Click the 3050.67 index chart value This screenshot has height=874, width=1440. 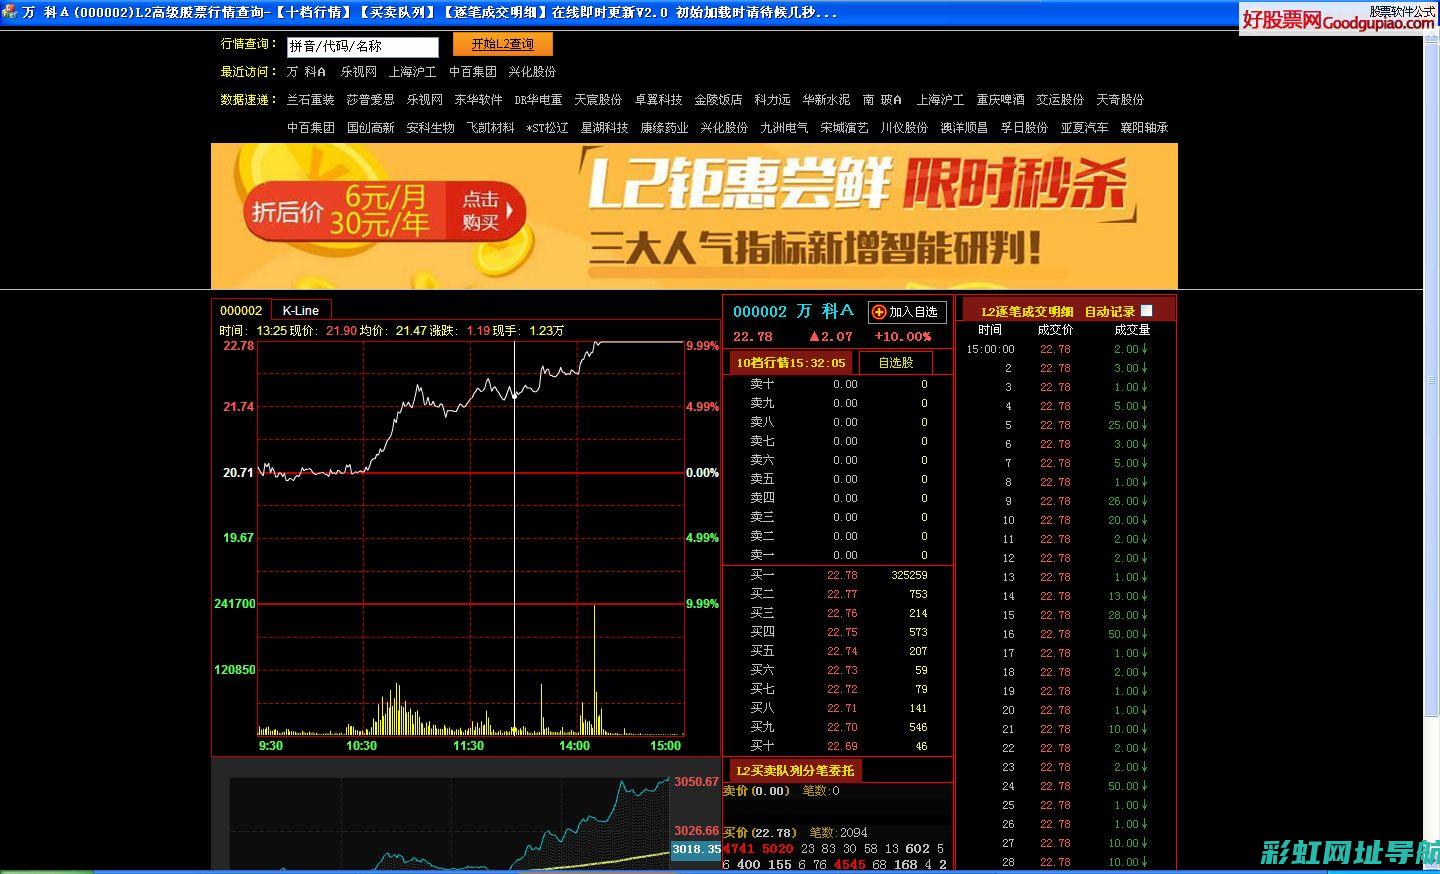(x=696, y=782)
